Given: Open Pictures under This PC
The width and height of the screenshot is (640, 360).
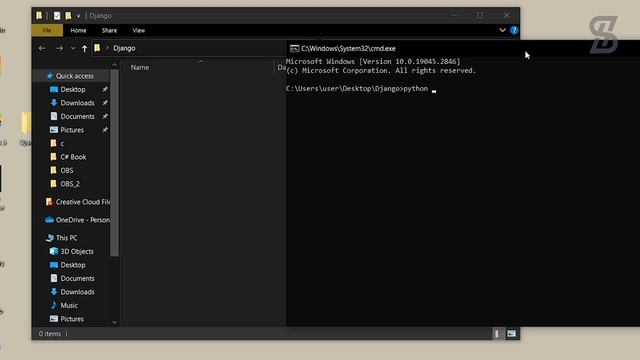Looking at the screenshot, I should tap(72, 319).
